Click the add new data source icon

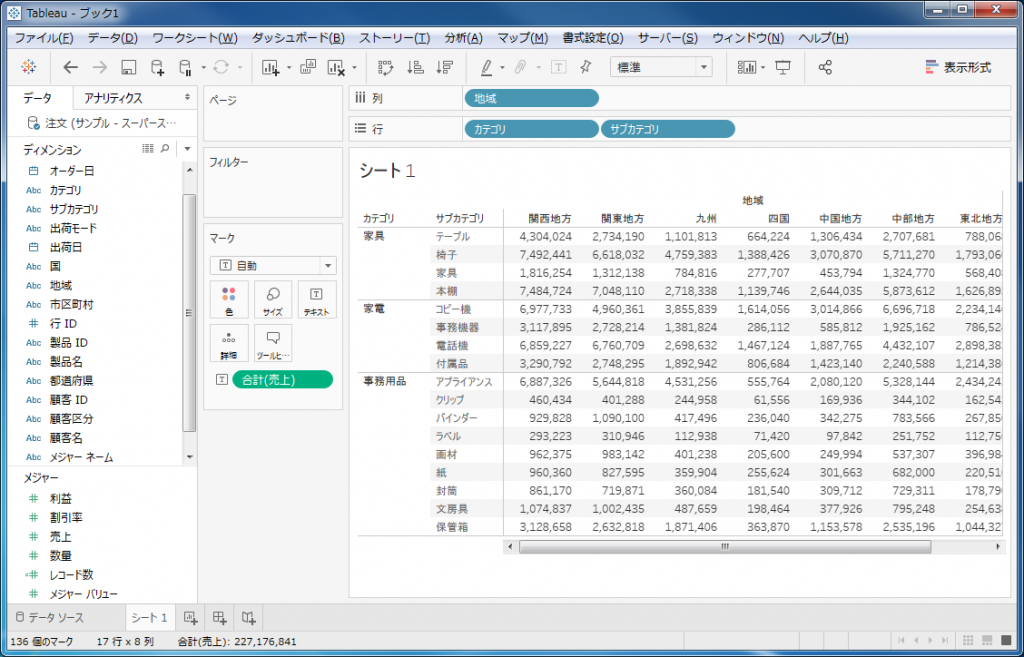pos(157,67)
